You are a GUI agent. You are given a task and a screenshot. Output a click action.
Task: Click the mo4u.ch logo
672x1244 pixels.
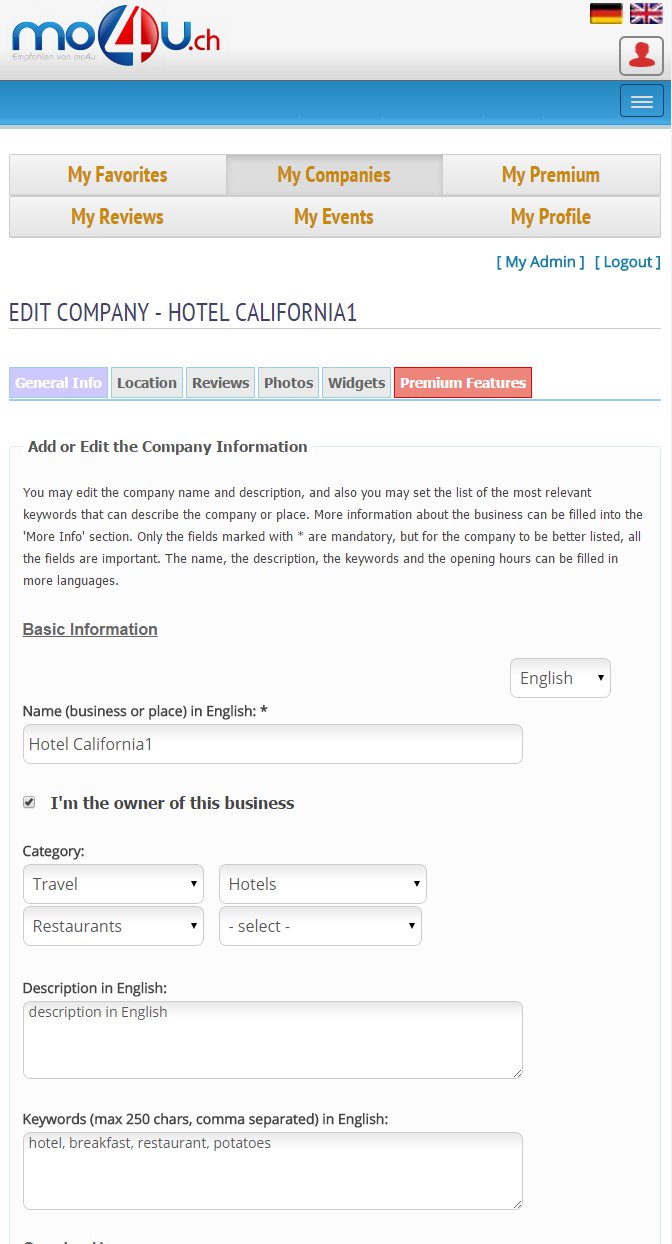[x=116, y=38]
